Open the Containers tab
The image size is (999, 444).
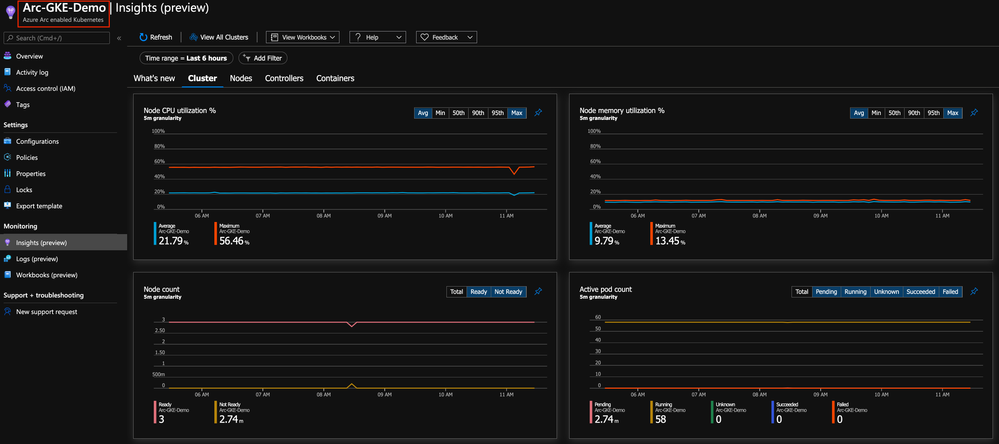(335, 78)
